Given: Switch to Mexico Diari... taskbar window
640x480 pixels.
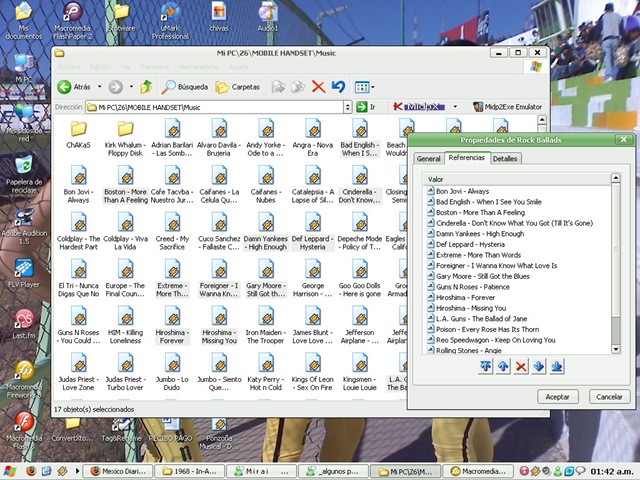Looking at the screenshot, I should click(119, 471).
